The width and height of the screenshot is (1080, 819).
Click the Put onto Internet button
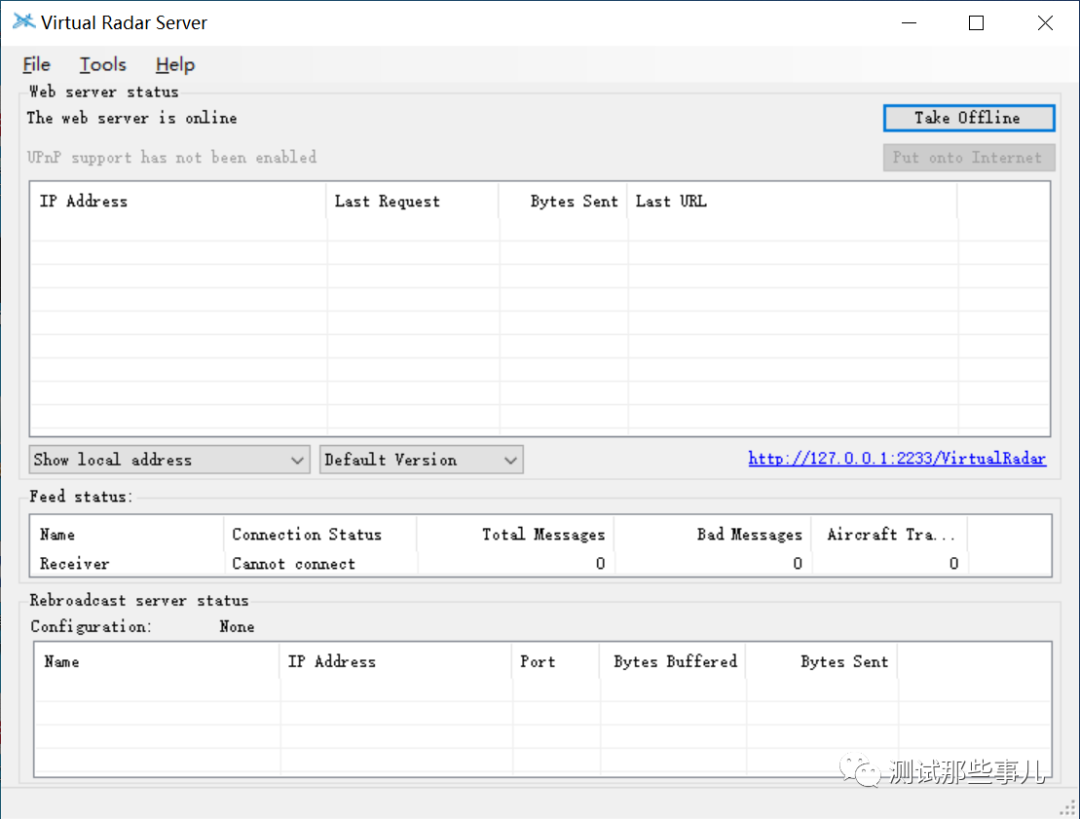coord(968,158)
